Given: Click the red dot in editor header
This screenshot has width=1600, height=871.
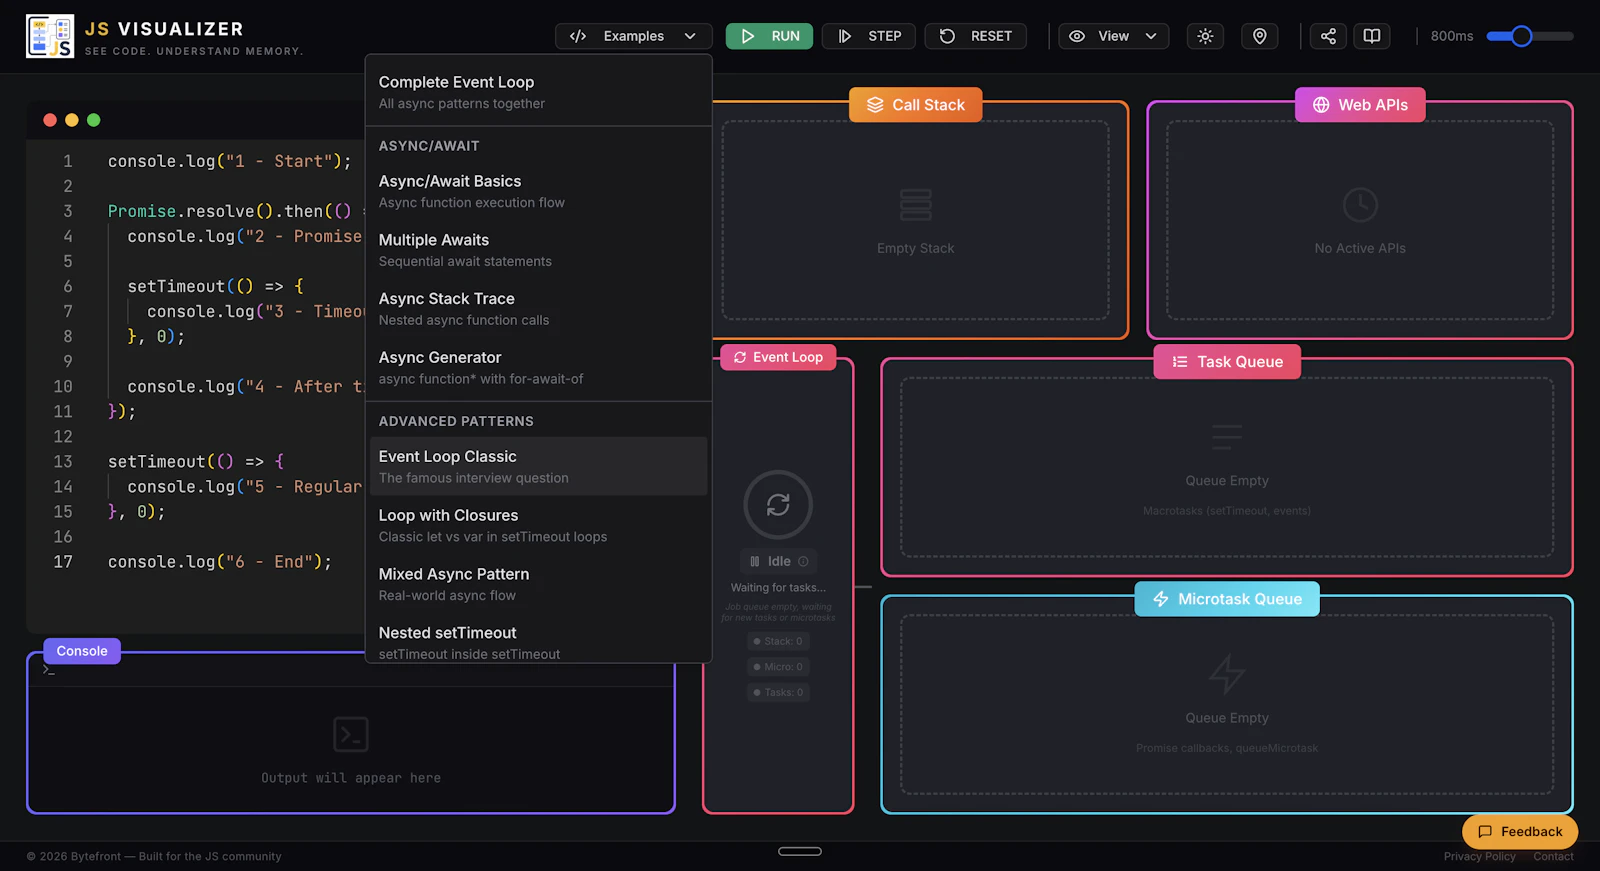Looking at the screenshot, I should pyautogui.click(x=50, y=120).
